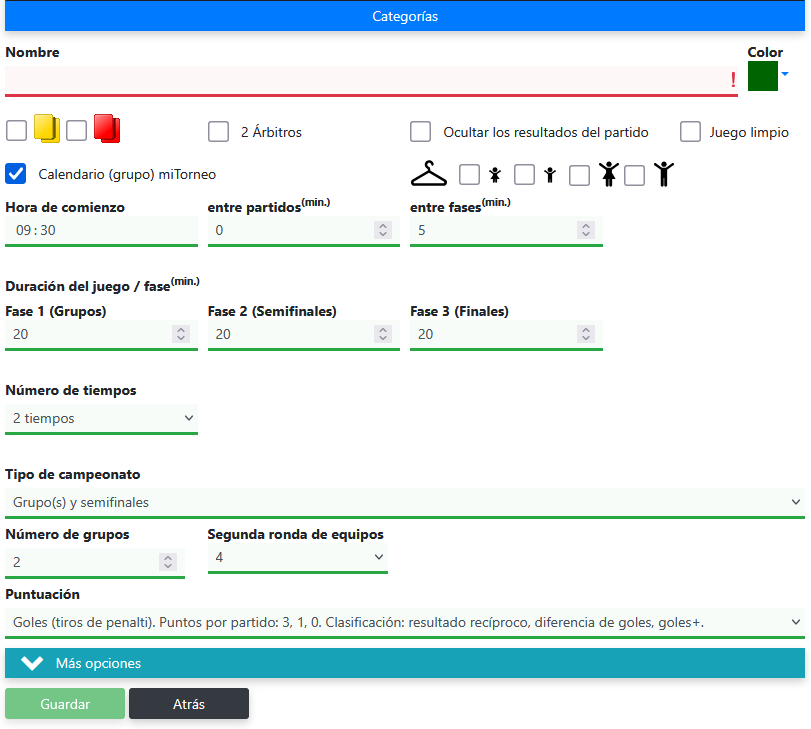This screenshot has width=811, height=729.
Task: Click the red card icon
Action: 107,128
